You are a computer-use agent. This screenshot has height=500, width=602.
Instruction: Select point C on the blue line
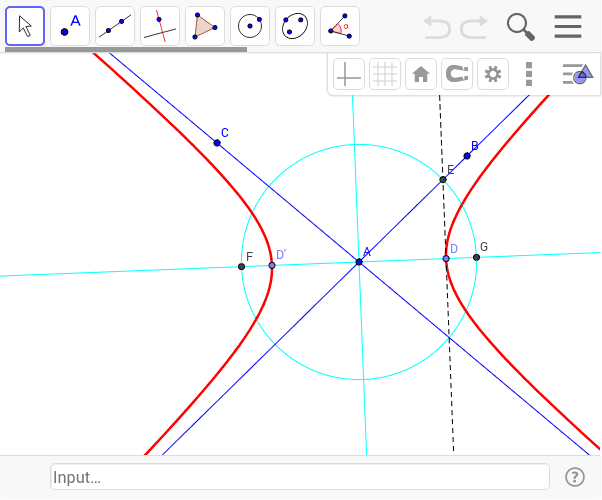(217, 143)
